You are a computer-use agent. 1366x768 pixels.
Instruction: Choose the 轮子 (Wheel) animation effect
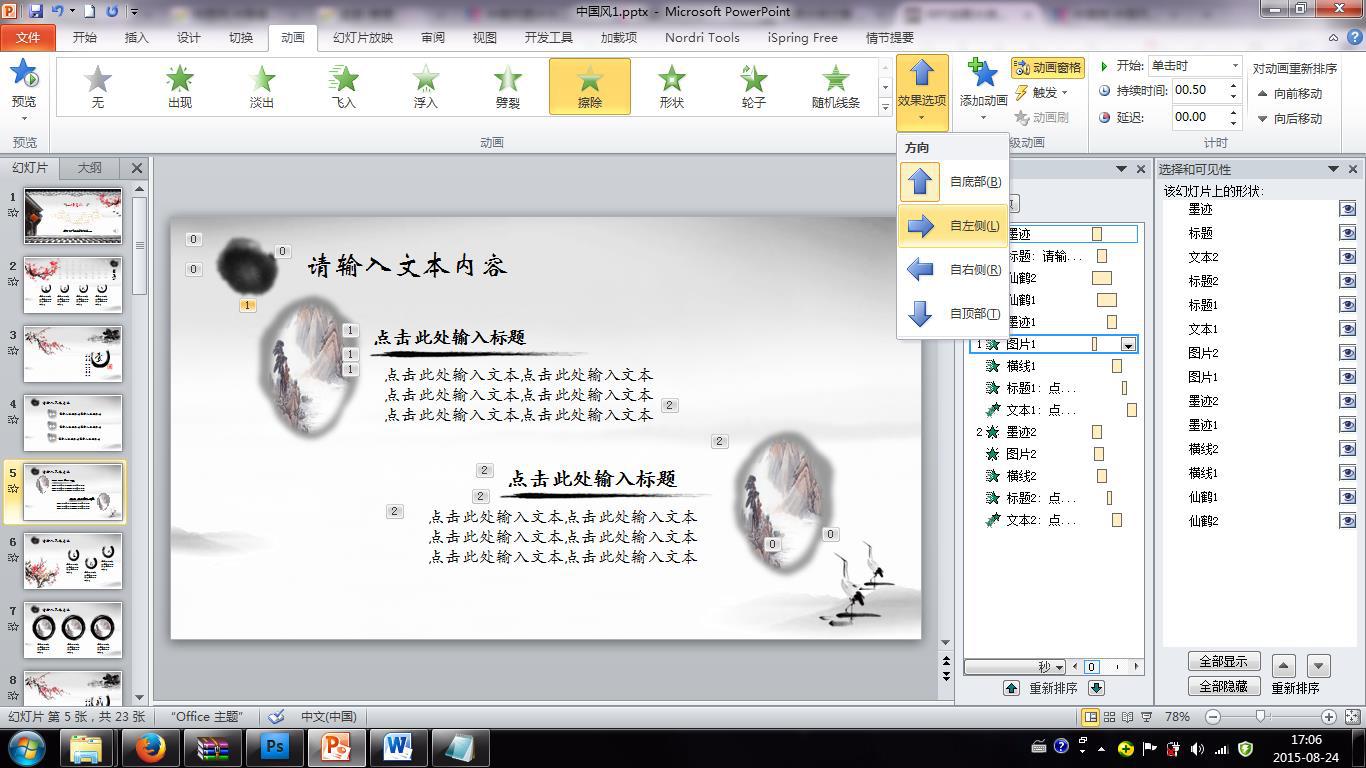click(752, 86)
